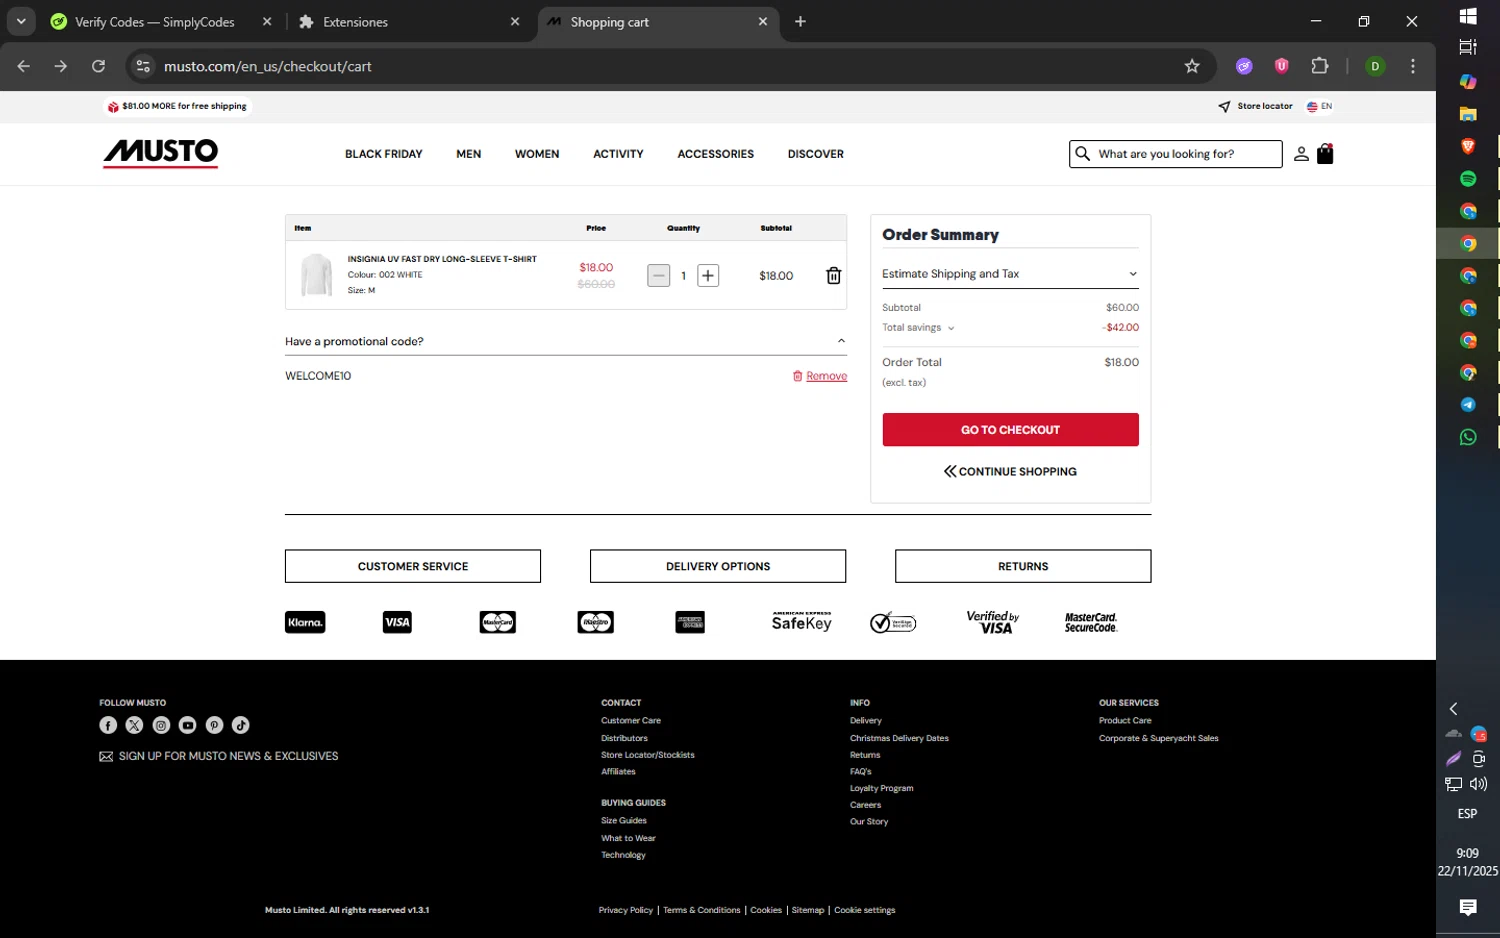Open Musto's Instagram icon

point(161,725)
